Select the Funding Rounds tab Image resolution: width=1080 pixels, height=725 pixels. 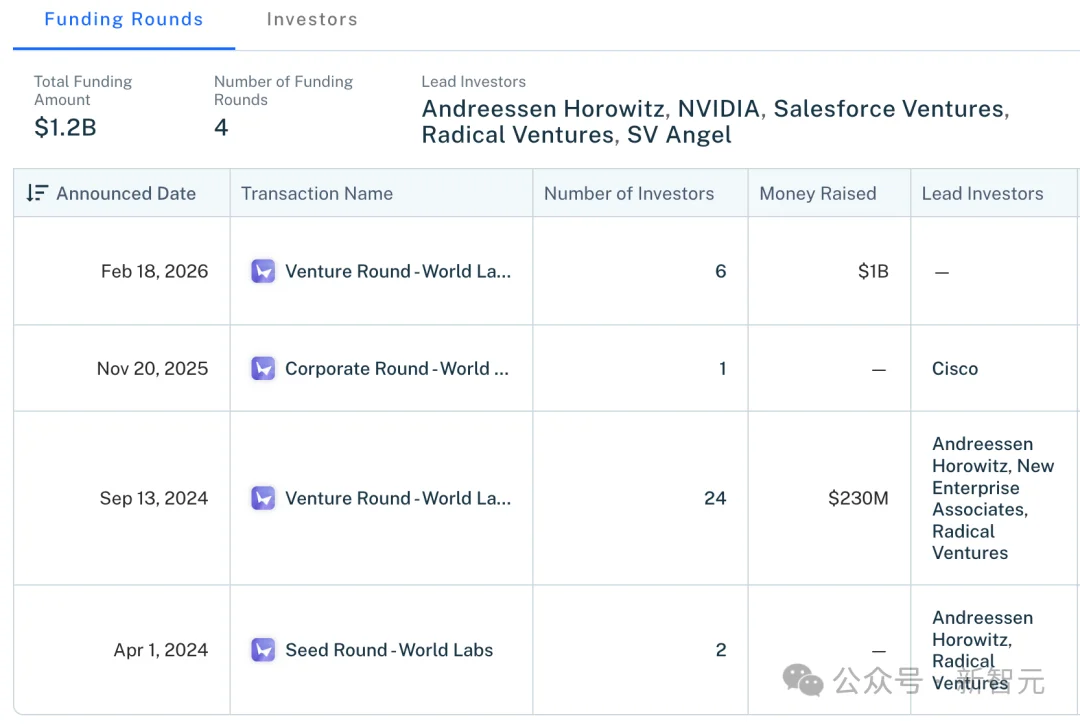pyautogui.click(x=124, y=20)
